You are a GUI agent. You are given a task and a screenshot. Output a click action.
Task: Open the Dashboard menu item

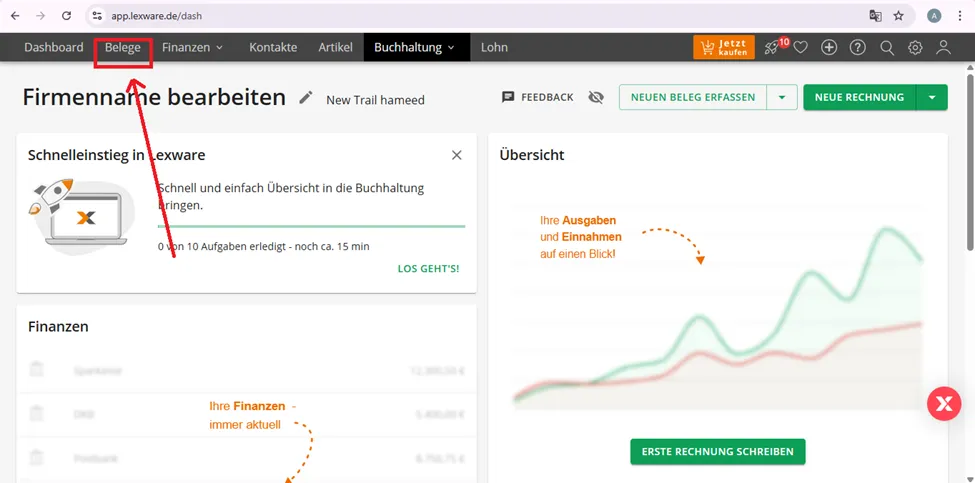pos(53,47)
